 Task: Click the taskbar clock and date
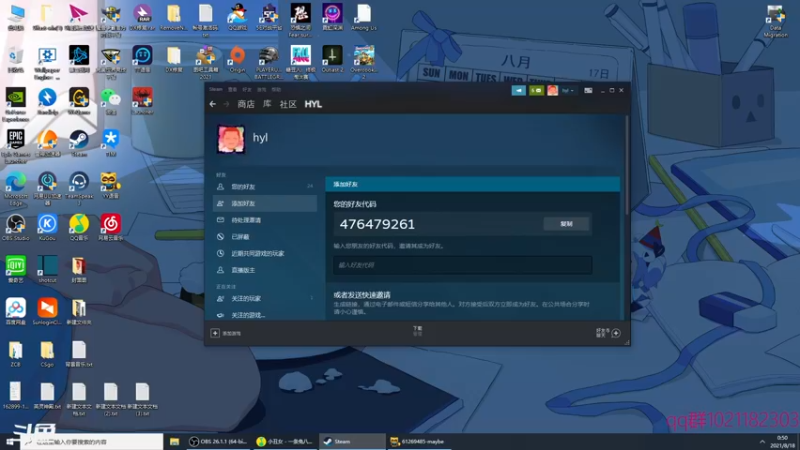(x=782, y=441)
